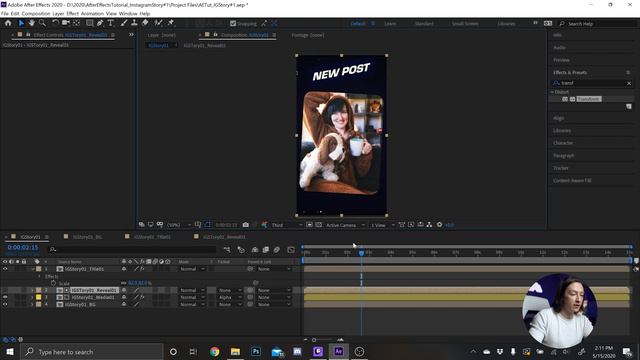
Task: Select the Type text tool
Action: tap(111, 23)
